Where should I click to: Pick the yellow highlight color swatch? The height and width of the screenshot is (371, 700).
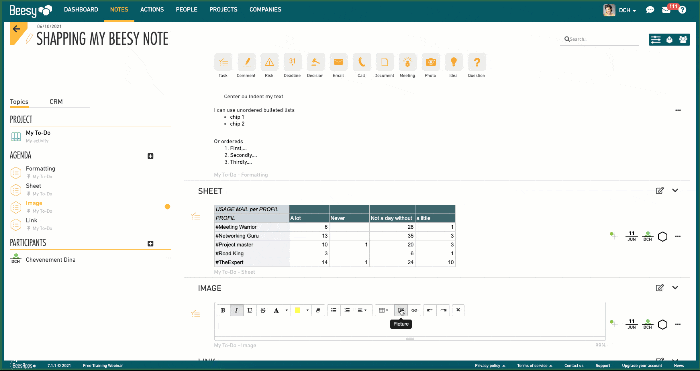click(x=298, y=310)
